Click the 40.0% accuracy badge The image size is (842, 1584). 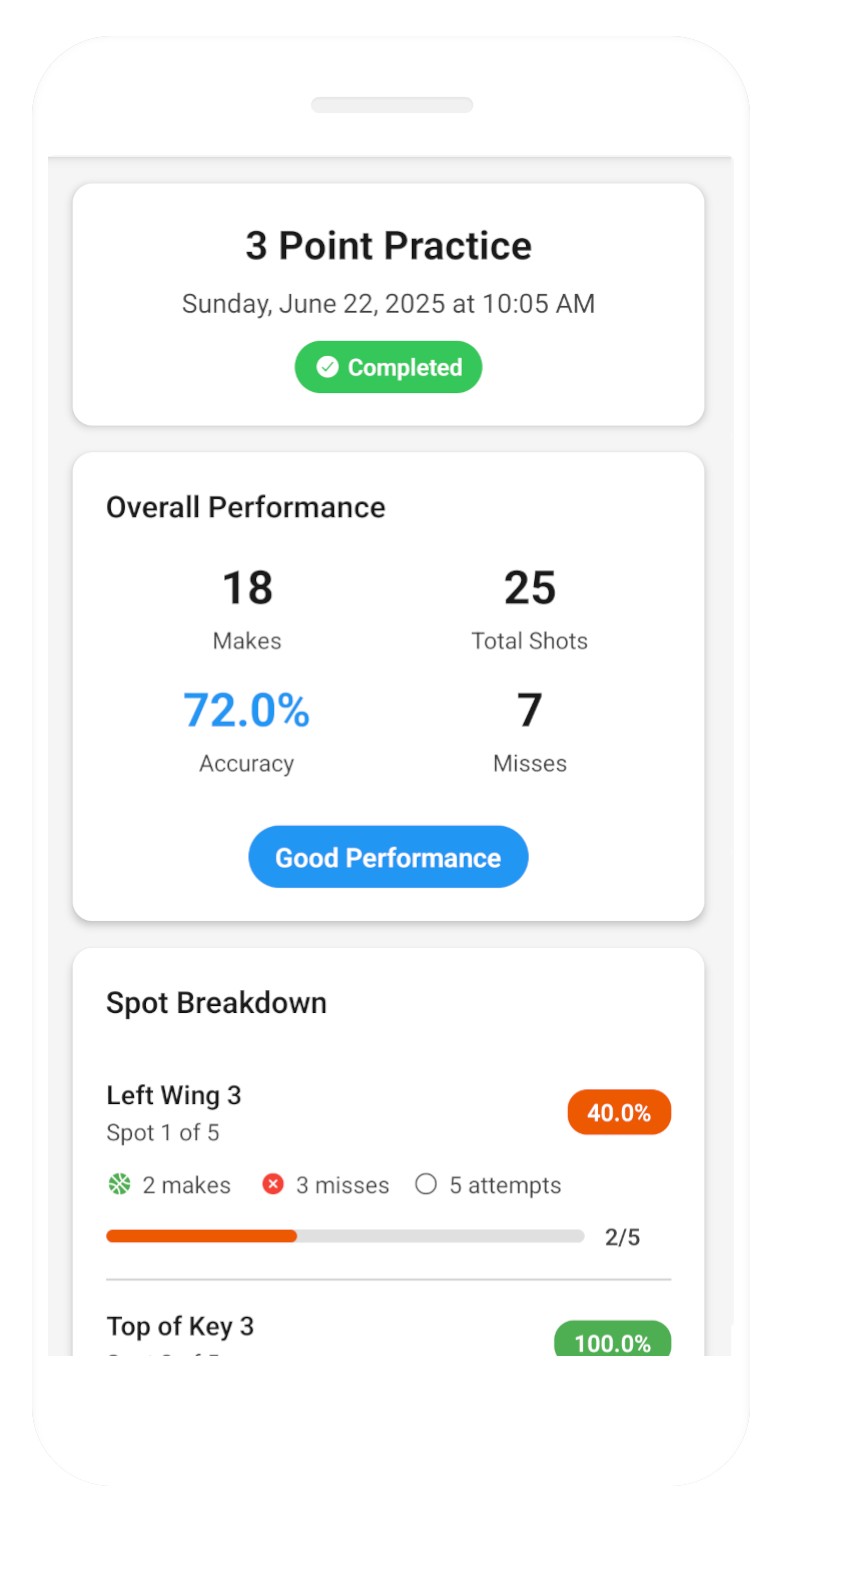pos(619,1112)
